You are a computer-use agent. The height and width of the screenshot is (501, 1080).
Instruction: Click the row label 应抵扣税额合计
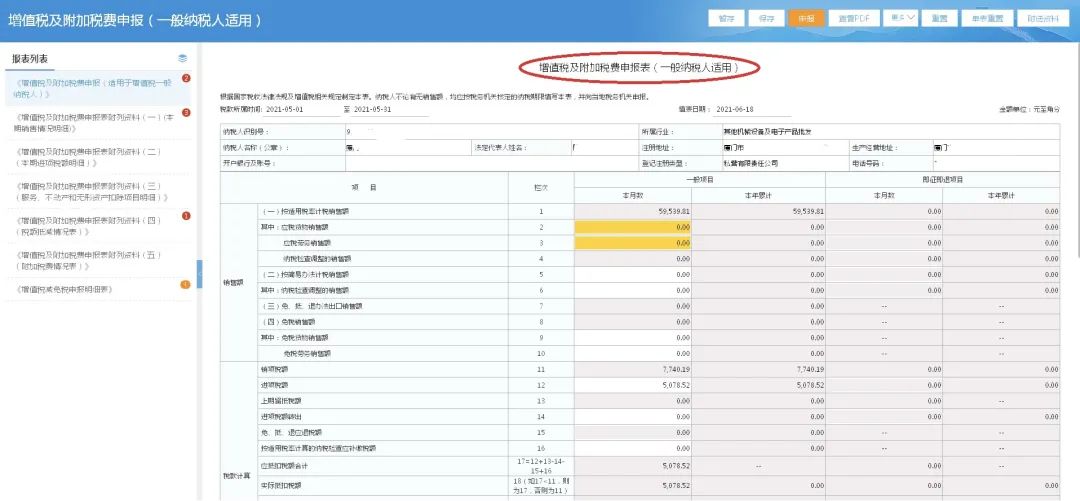click(x=285, y=466)
